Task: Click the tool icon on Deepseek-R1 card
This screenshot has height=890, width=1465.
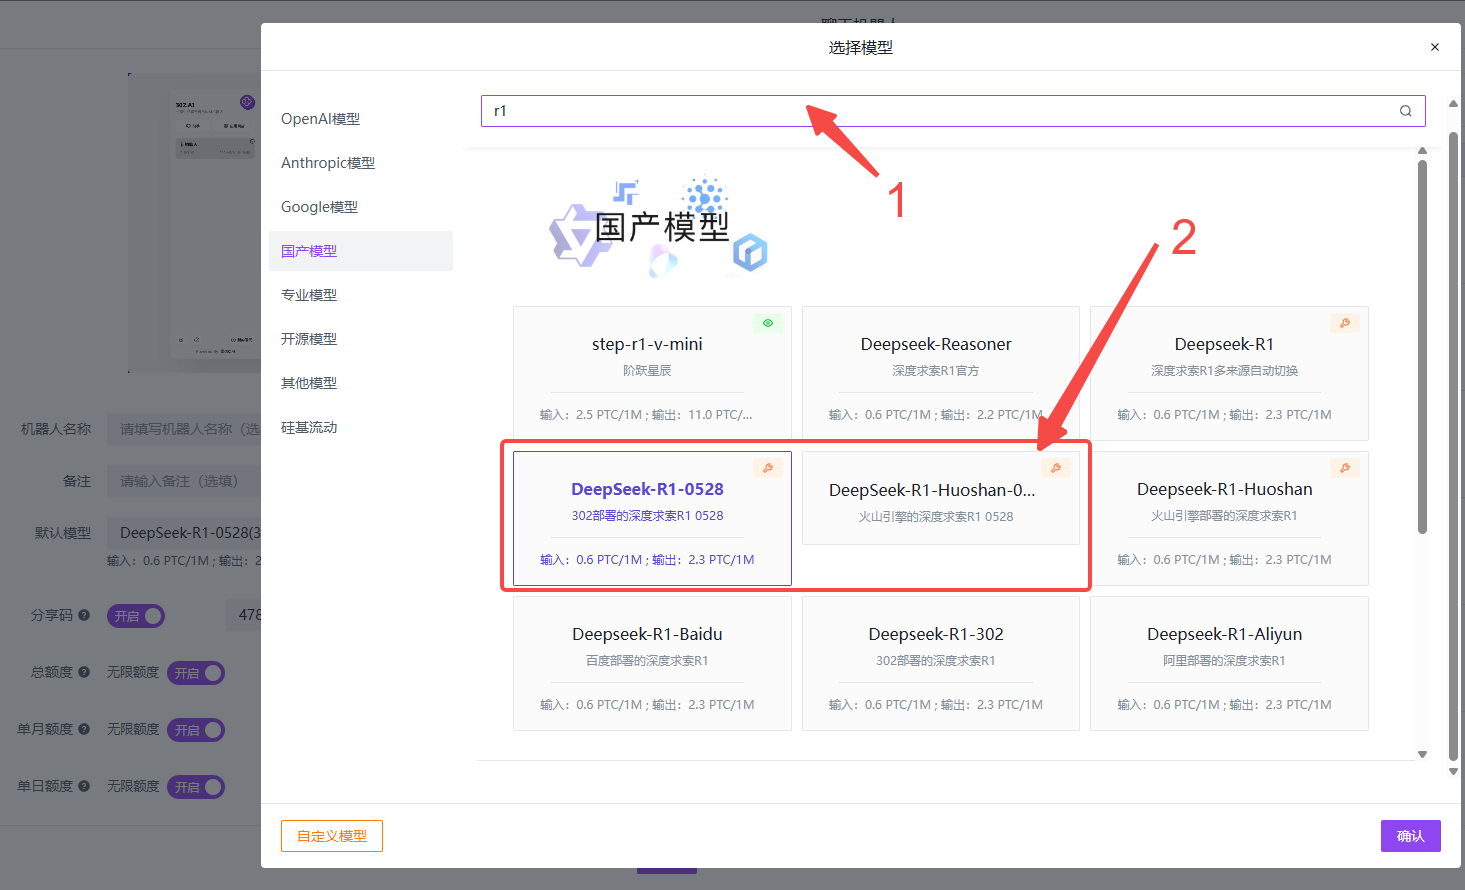Action: pos(1345,323)
